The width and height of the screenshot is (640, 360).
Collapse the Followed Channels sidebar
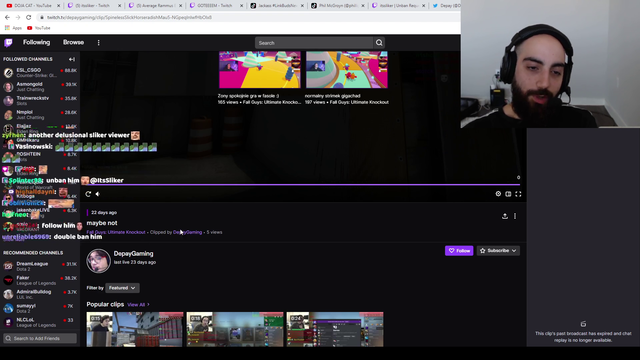pos(72,59)
